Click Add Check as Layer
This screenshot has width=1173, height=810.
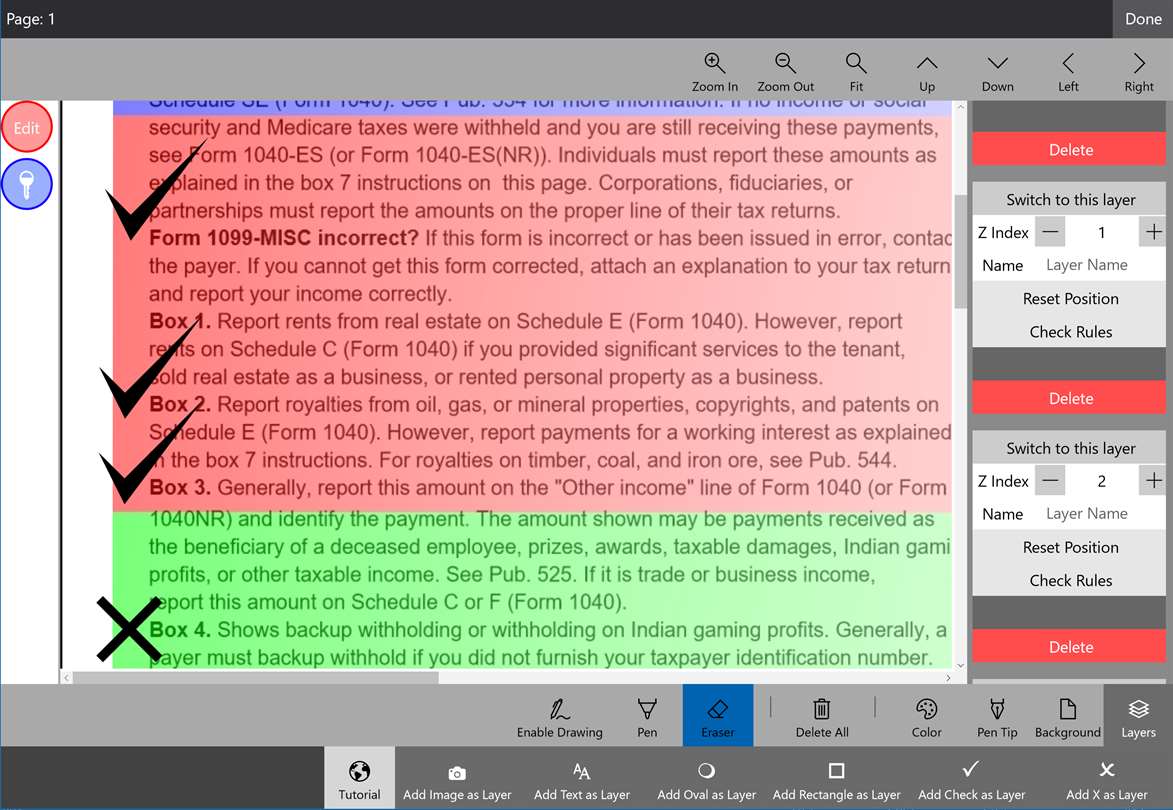coord(971,778)
